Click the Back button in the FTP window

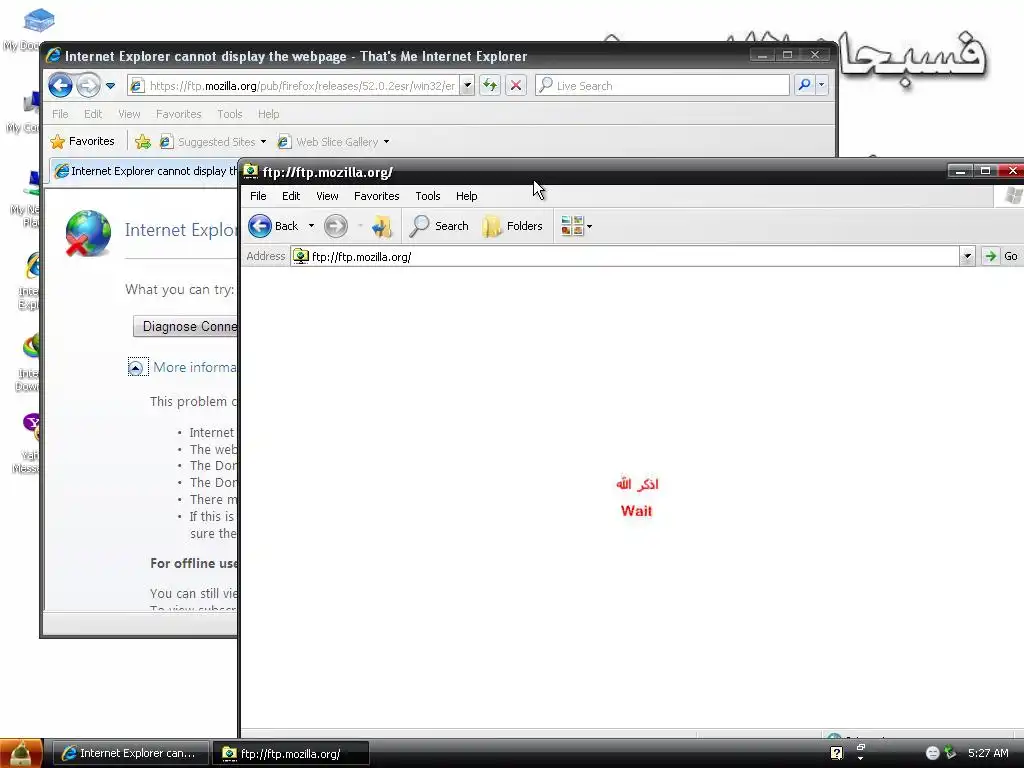(274, 226)
